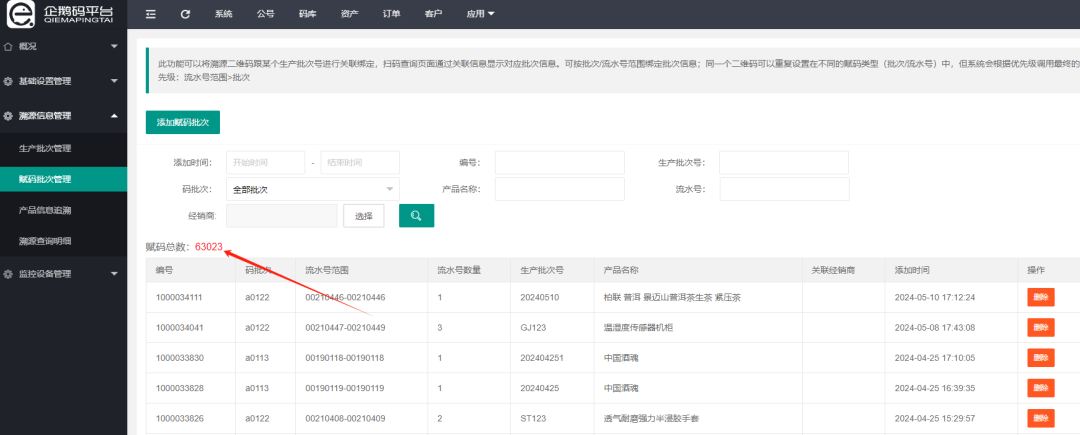Delete the row numbered 1000034111

[1040, 297]
